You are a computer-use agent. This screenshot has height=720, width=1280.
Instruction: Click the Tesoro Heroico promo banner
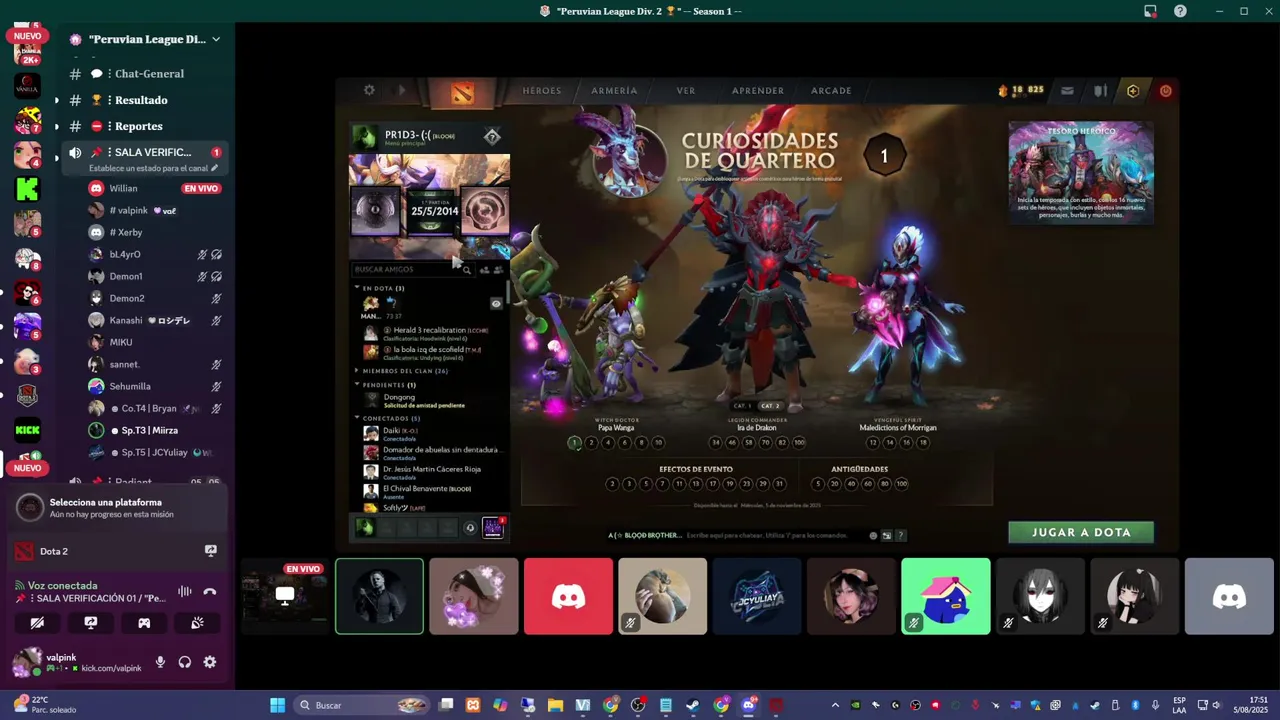(x=1080, y=172)
